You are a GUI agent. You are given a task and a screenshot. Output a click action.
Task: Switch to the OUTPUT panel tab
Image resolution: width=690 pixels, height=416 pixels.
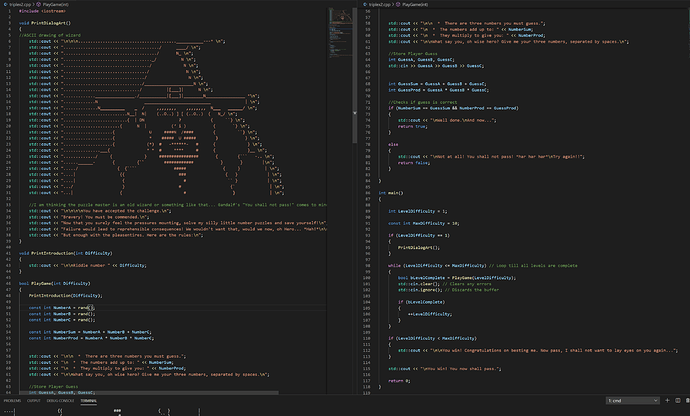[x=33, y=401]
